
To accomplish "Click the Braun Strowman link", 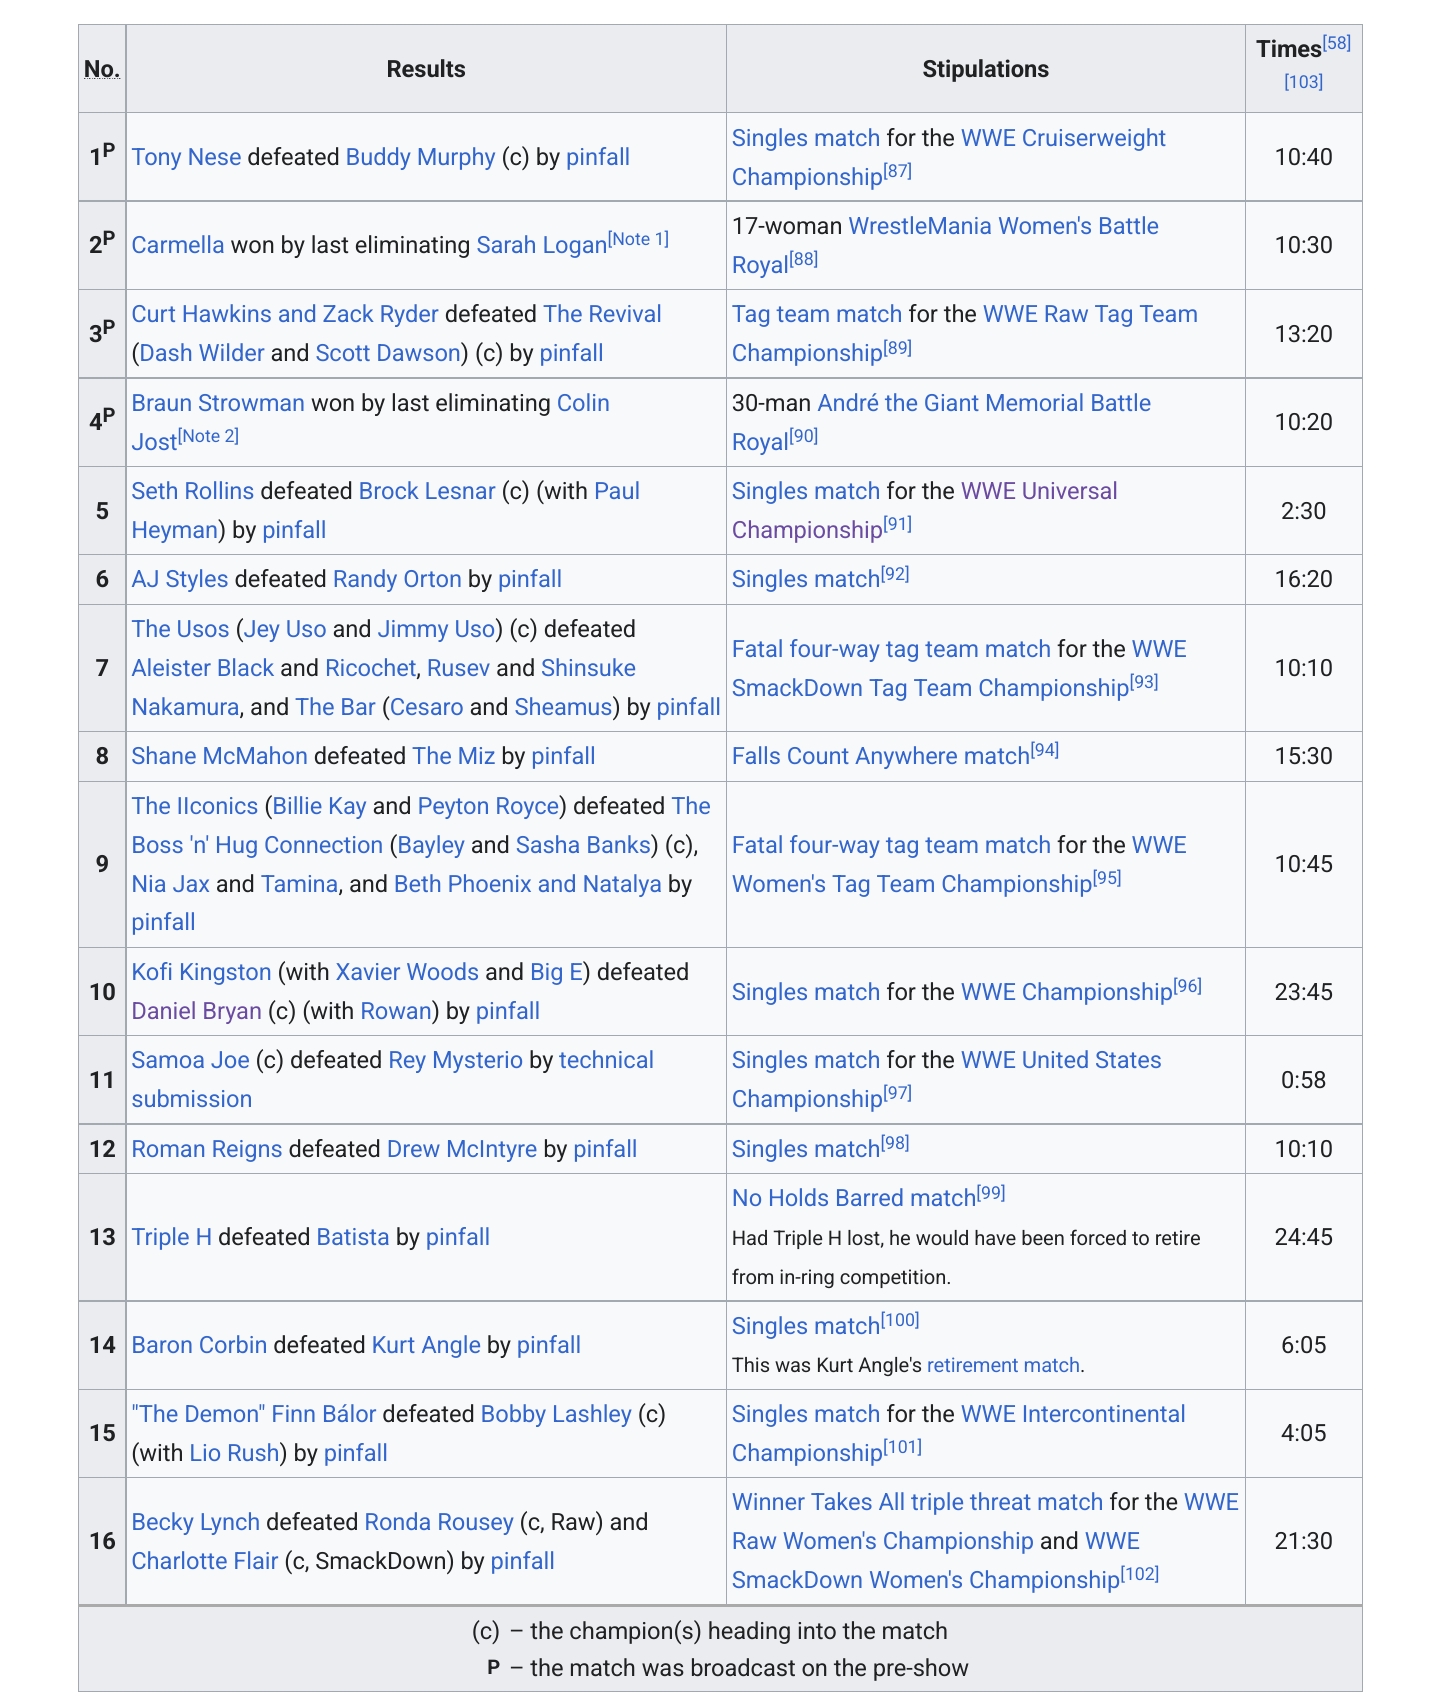I will pos(218,403).
